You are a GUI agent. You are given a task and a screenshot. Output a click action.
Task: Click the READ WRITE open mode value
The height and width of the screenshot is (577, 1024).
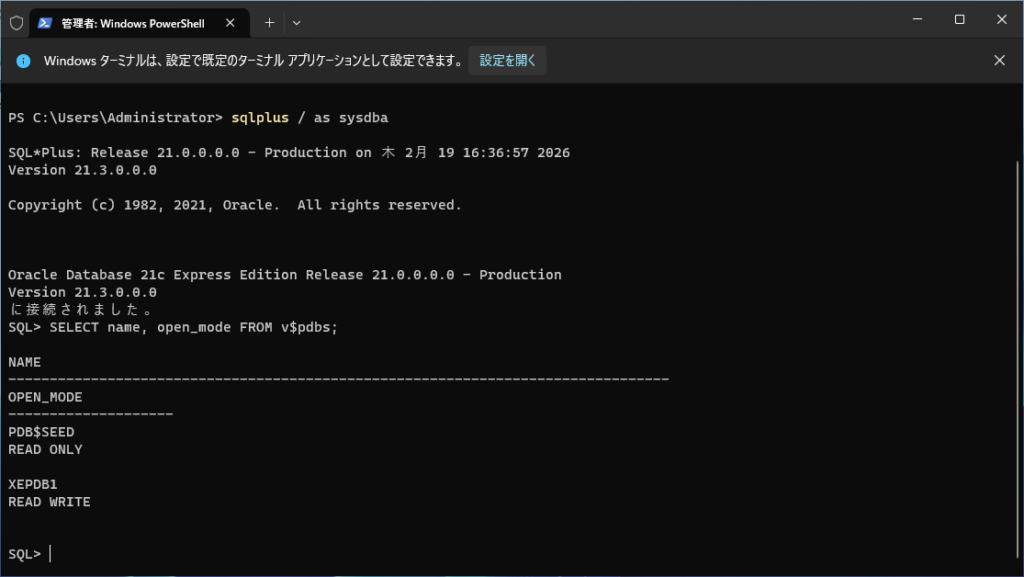click(x=49, y=502)
